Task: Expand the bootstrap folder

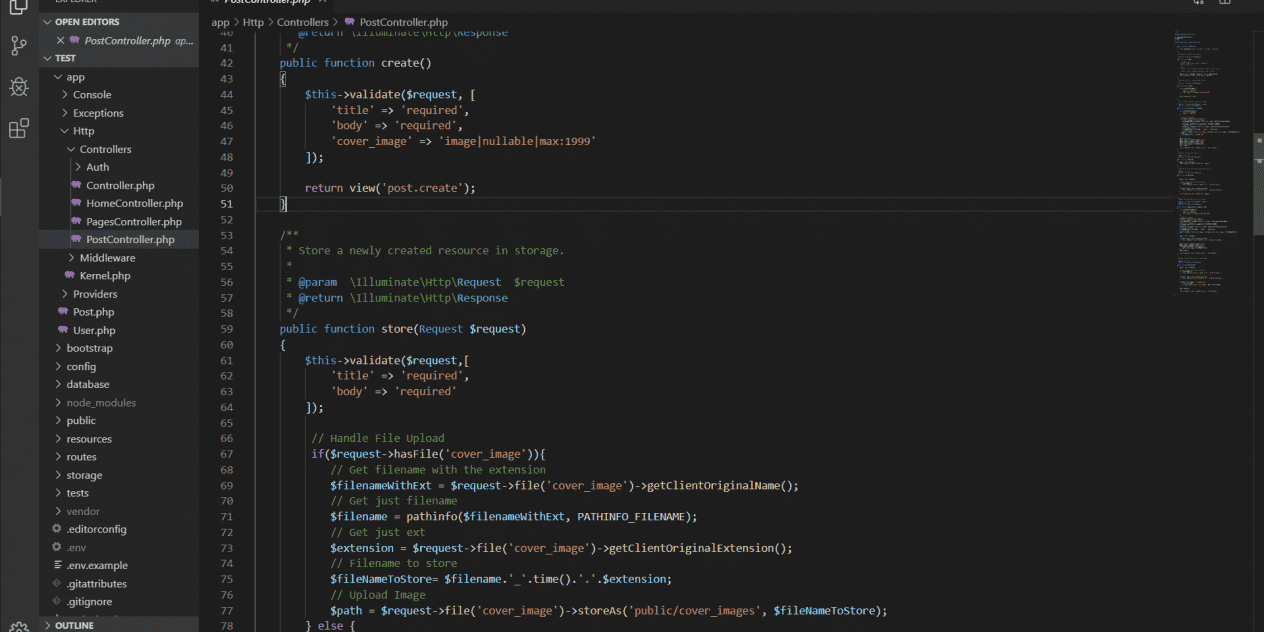Action: (x=58, y=348)
